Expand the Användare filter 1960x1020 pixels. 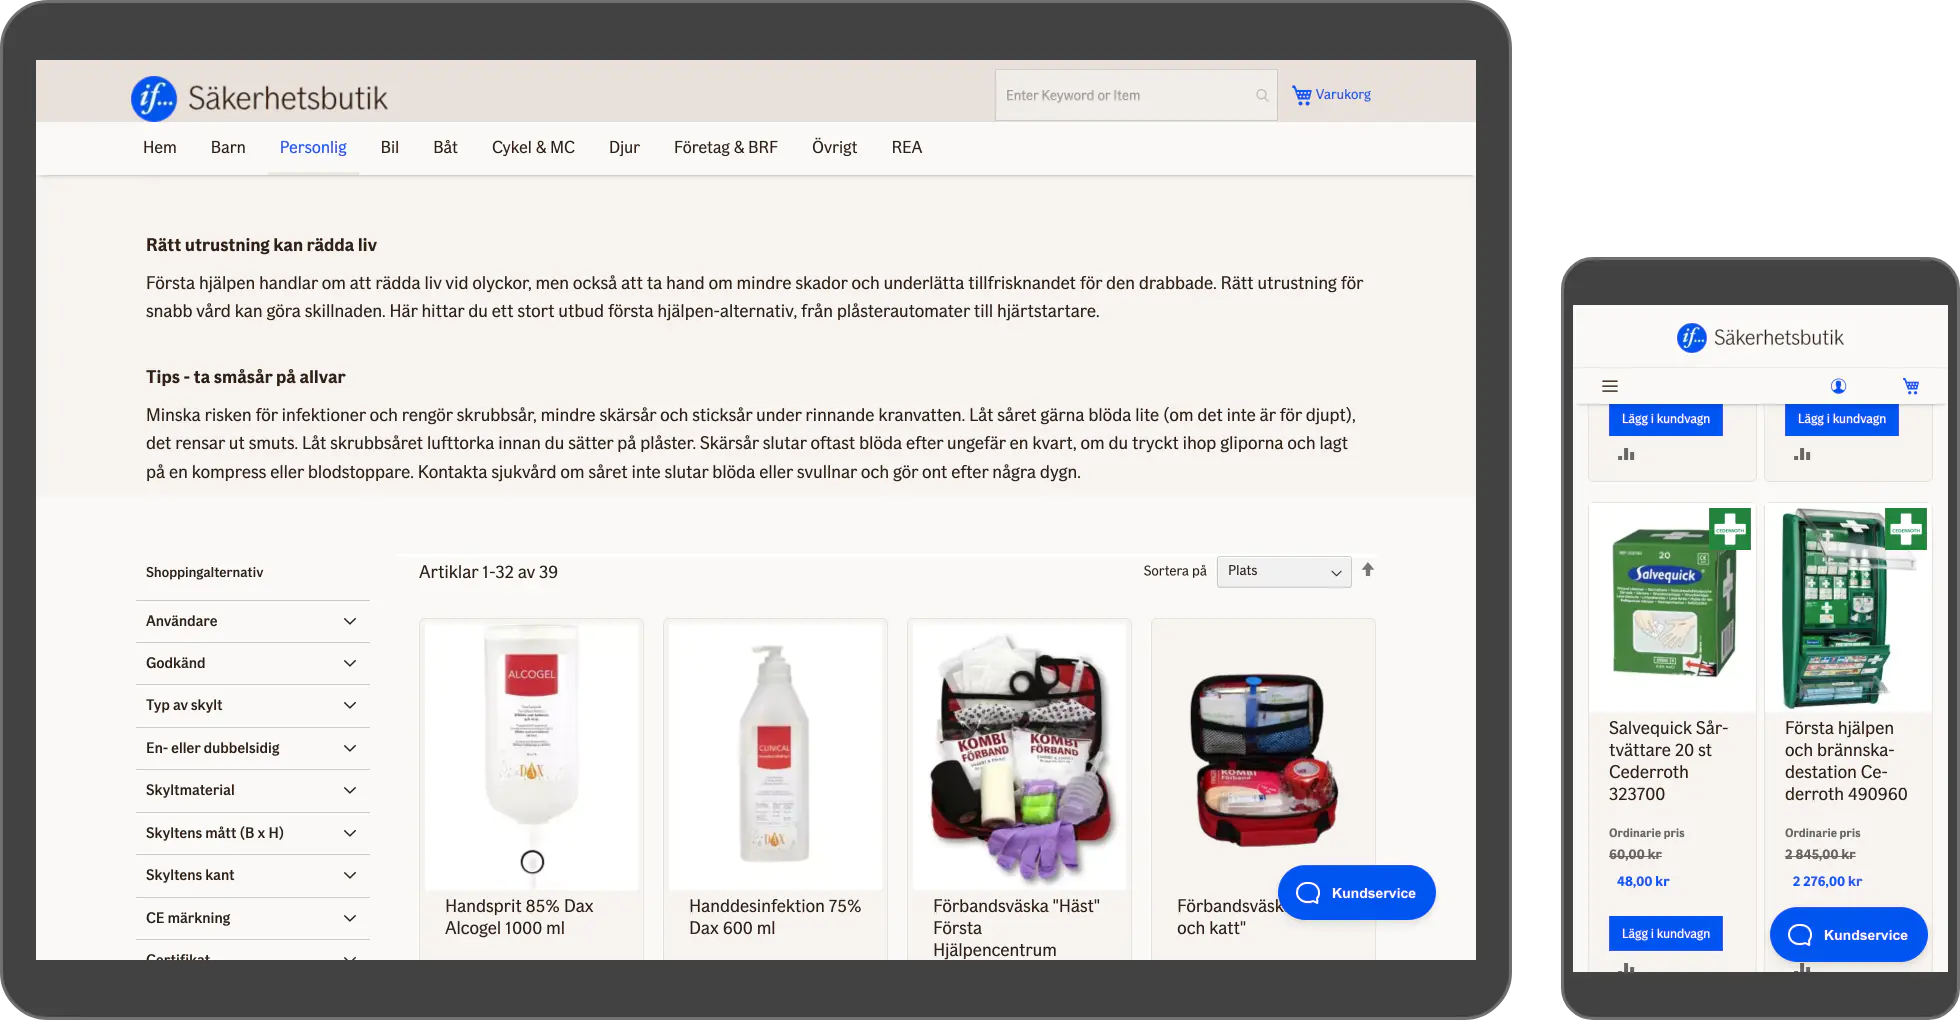(x=252, y=621)
